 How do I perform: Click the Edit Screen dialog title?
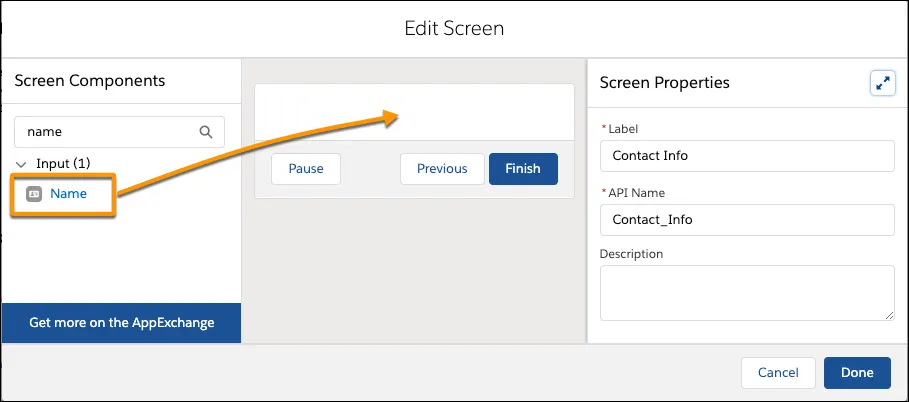(x=454, y=28)
